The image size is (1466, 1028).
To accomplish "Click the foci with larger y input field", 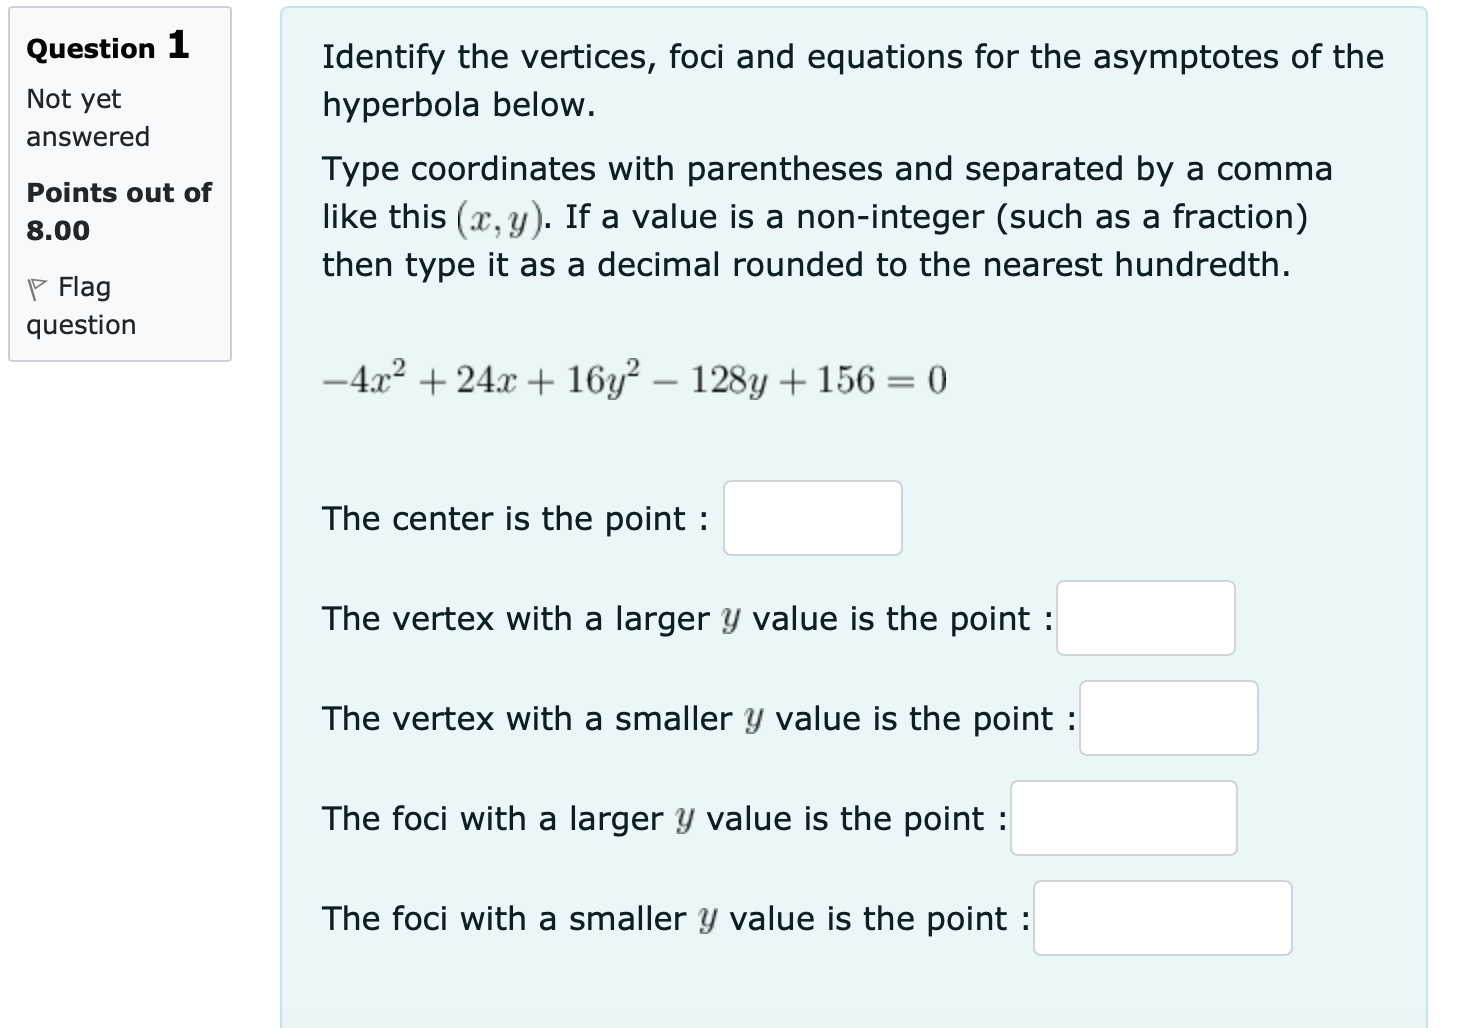I will coord(1123,818).
